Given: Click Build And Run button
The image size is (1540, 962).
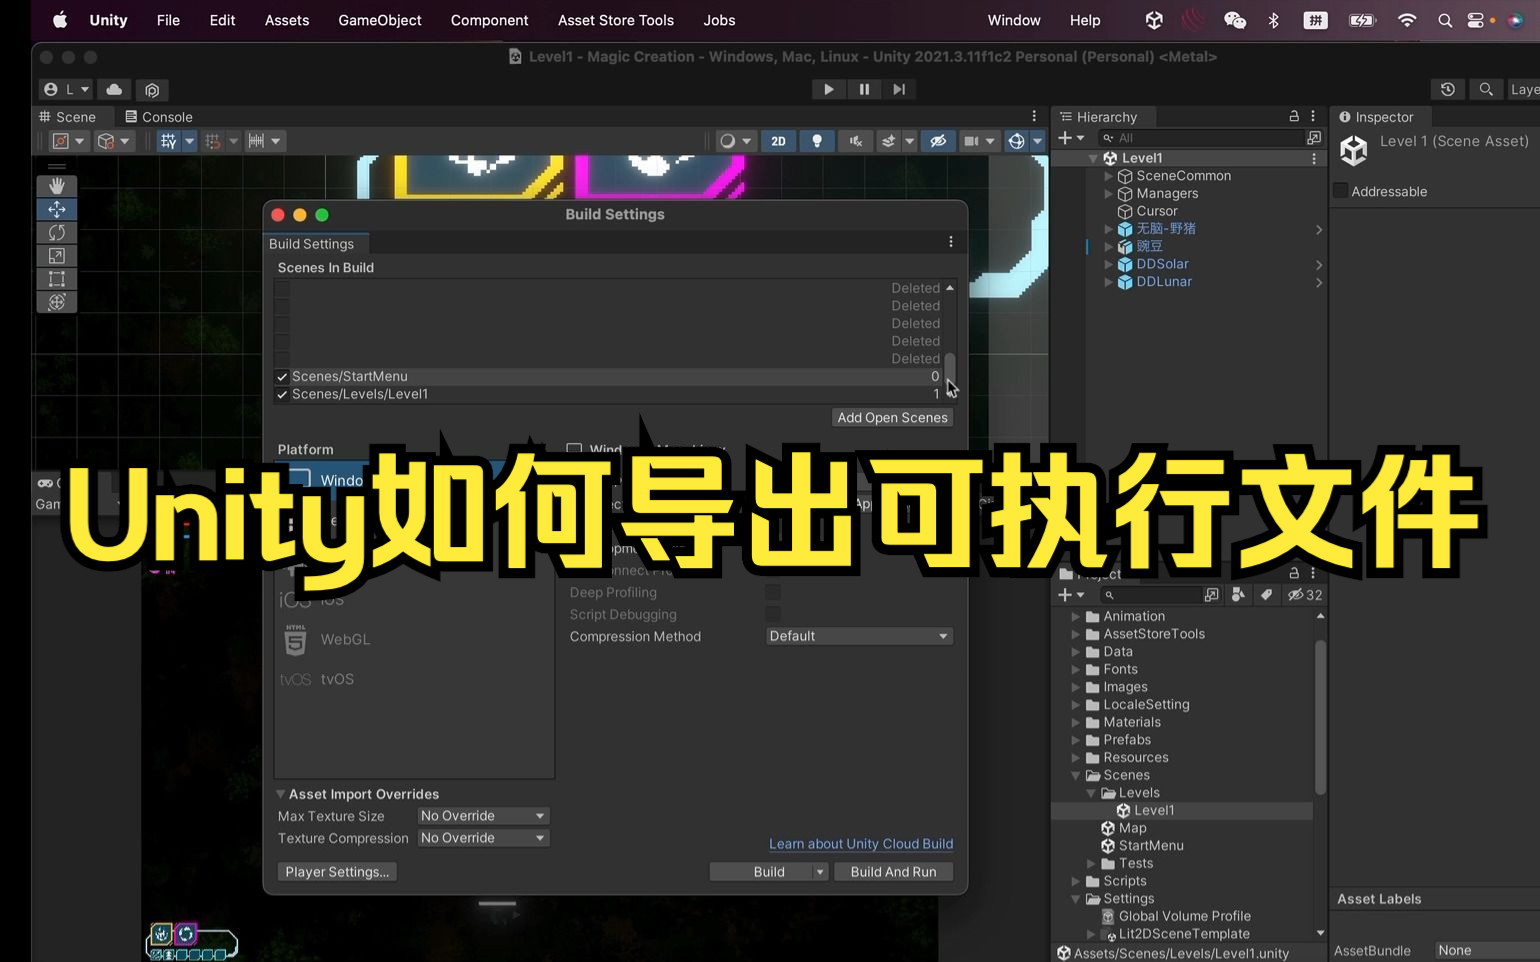Looking at the screenshot, I should pyautogui.click(x=893, y=872).
